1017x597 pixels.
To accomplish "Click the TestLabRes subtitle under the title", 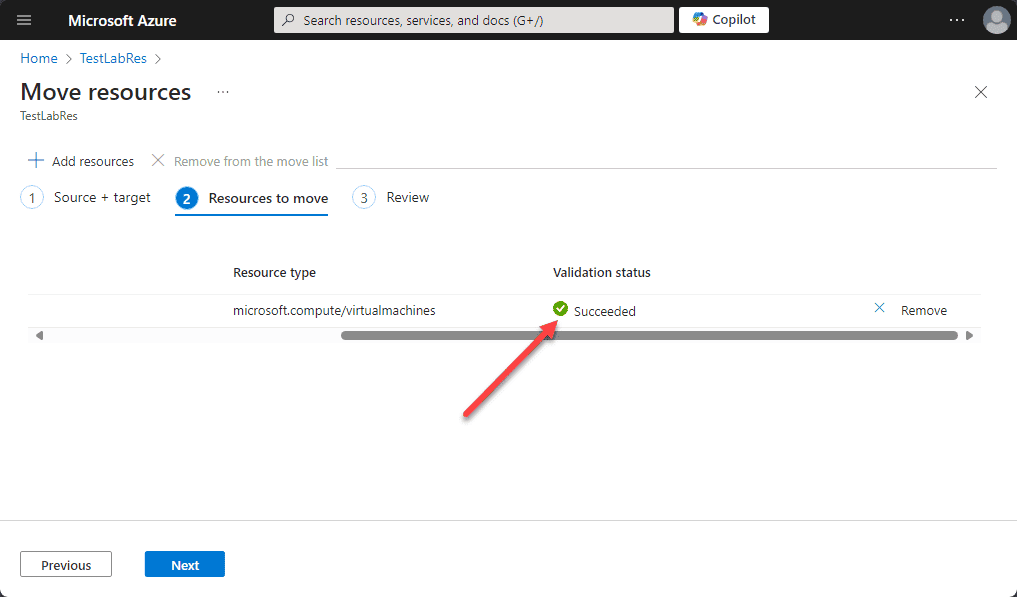I will point(49,116).
